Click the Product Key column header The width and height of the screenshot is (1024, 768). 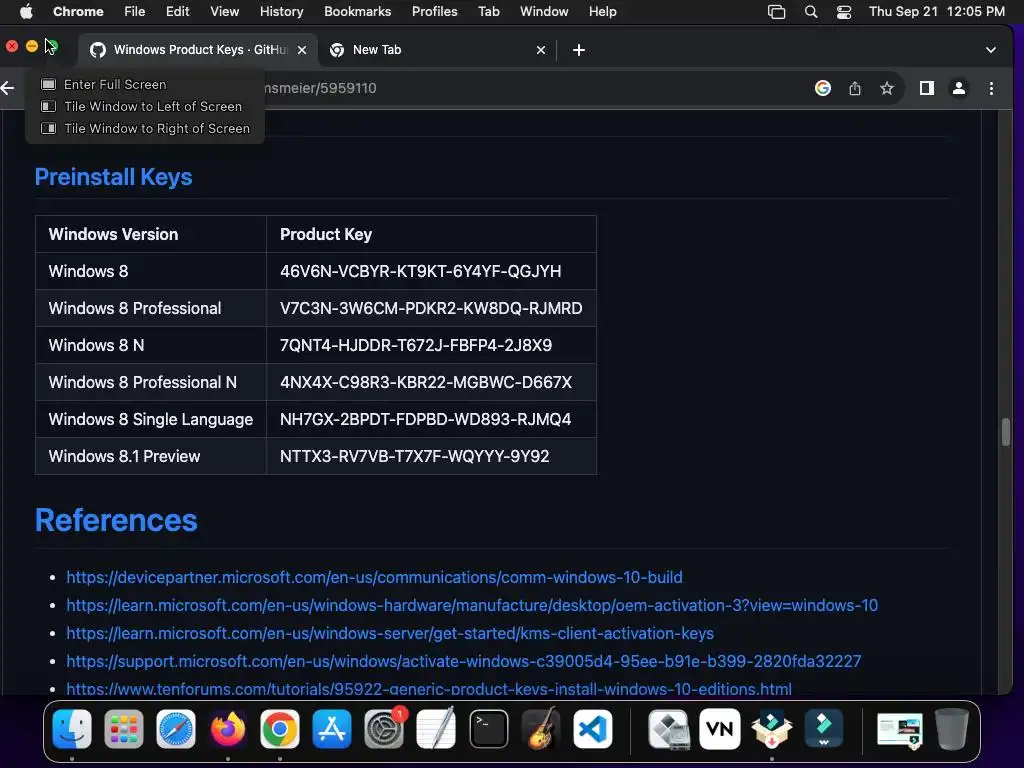[431, 234]
